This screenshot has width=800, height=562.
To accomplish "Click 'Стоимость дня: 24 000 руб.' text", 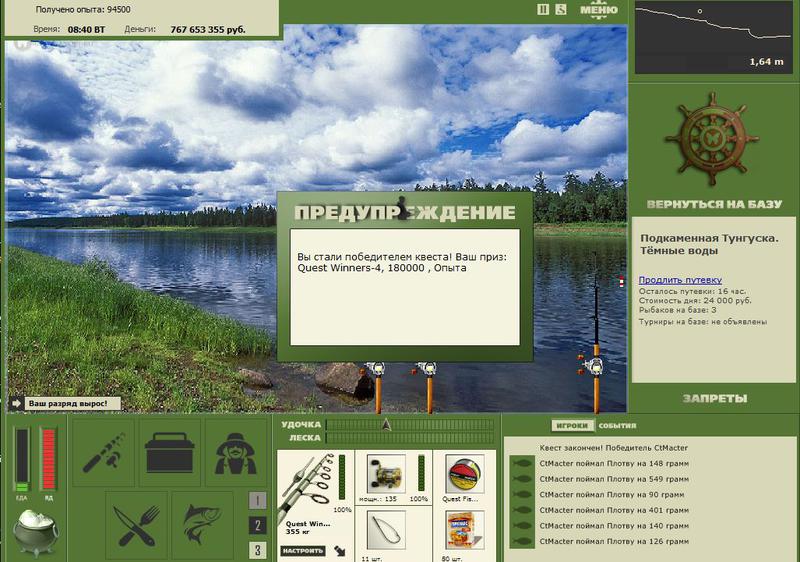I will [x=695, y=300].
